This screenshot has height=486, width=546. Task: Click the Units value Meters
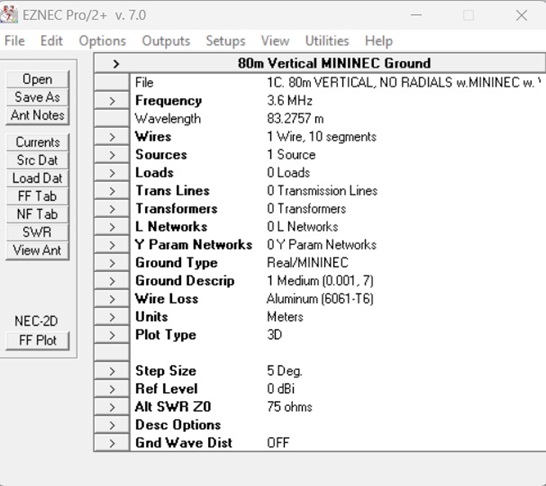click(x=285, y=317)
